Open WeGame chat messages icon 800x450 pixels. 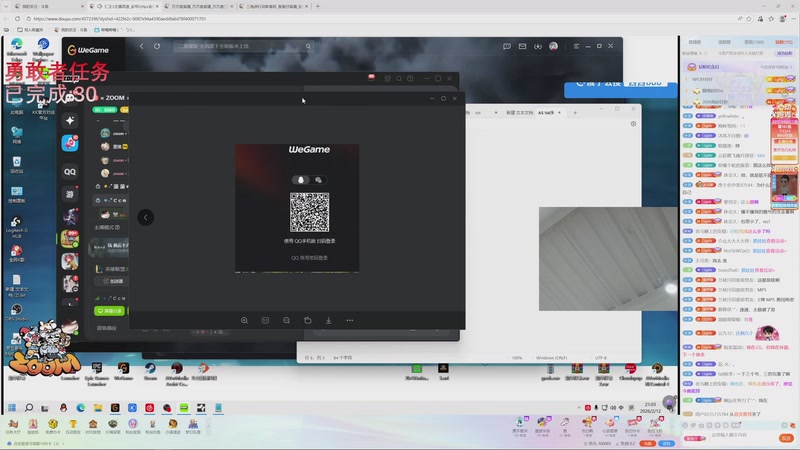click(507, 46)
